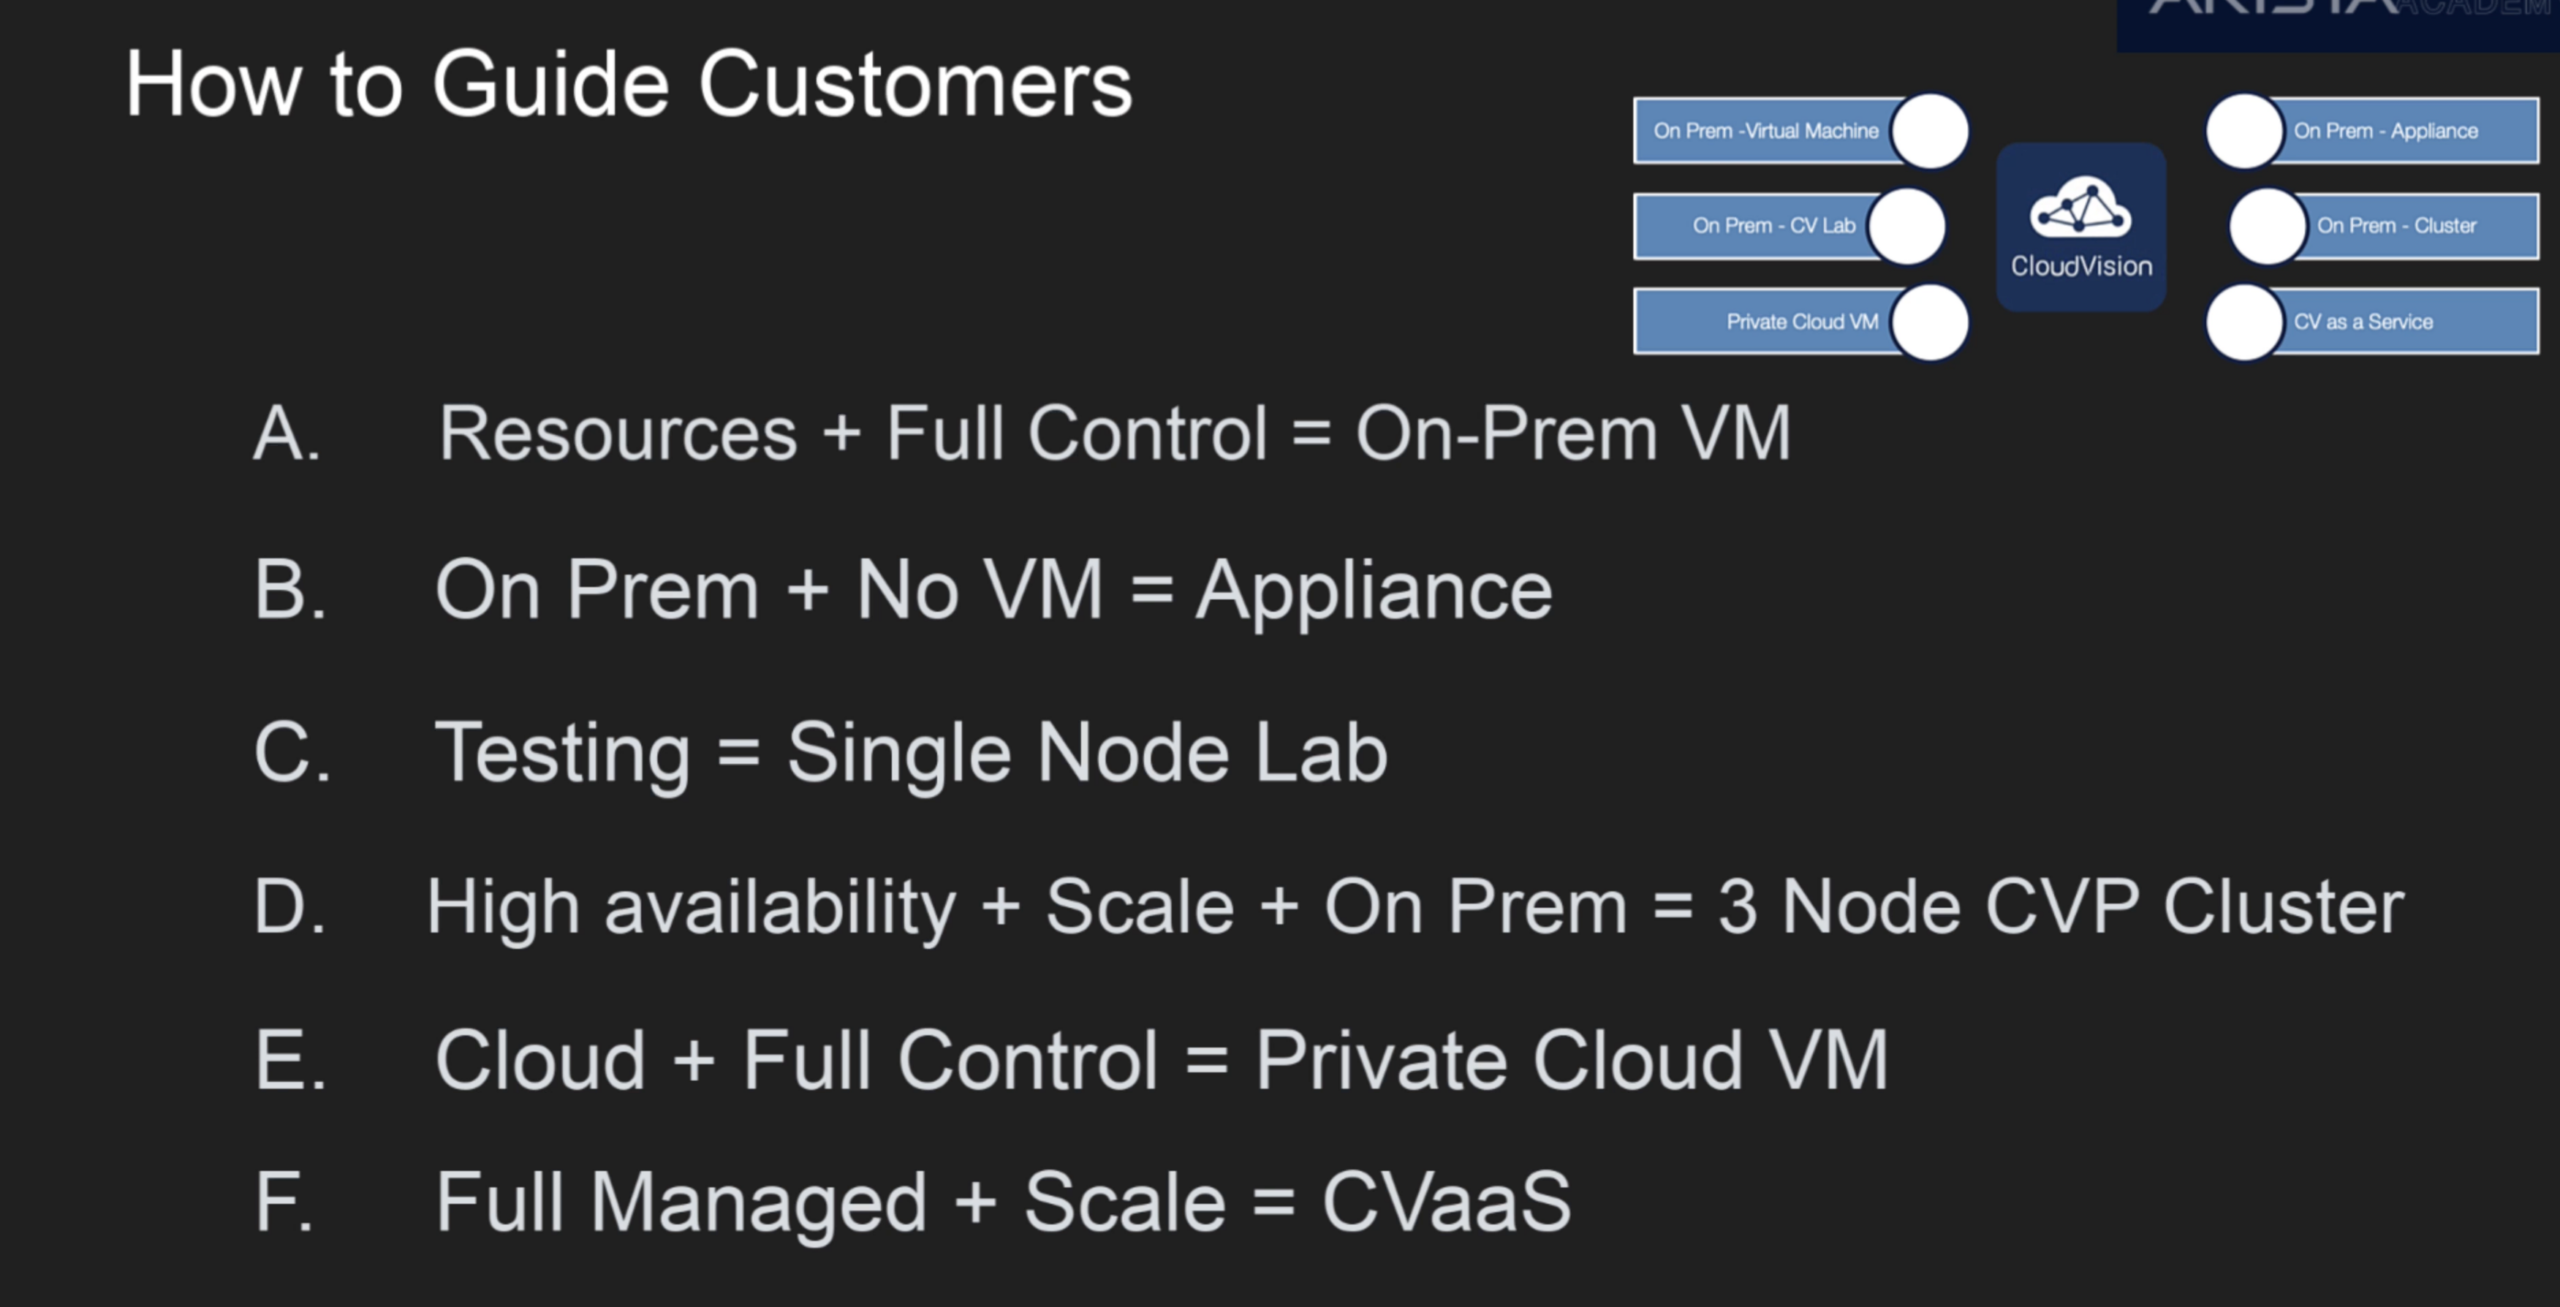Click line C about Single Node Lab

910,752
